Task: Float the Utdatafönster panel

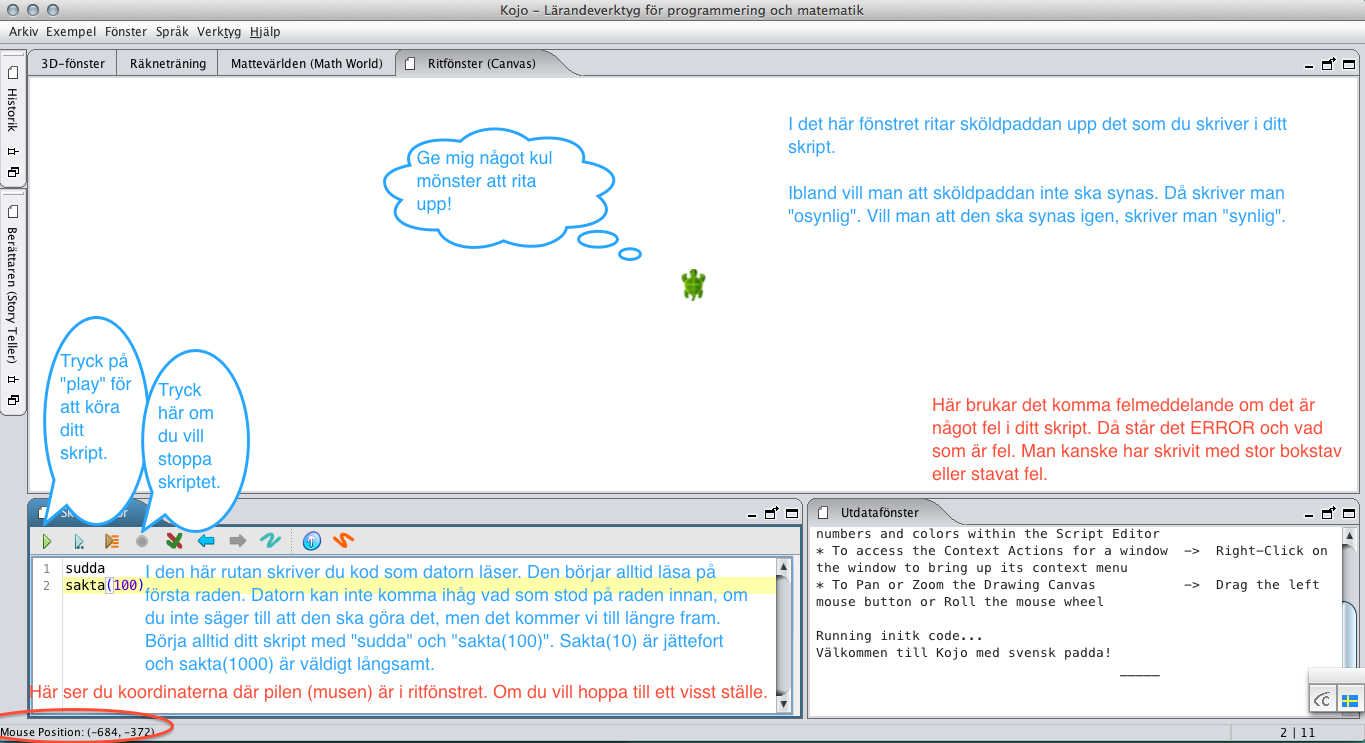Action: (1329, 513)
